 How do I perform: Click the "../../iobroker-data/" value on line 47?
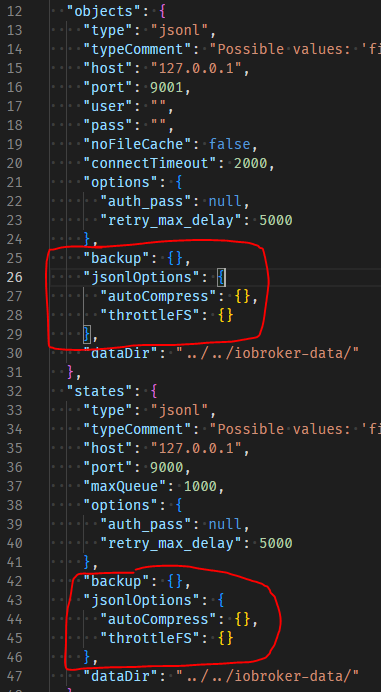click(267, 676)
